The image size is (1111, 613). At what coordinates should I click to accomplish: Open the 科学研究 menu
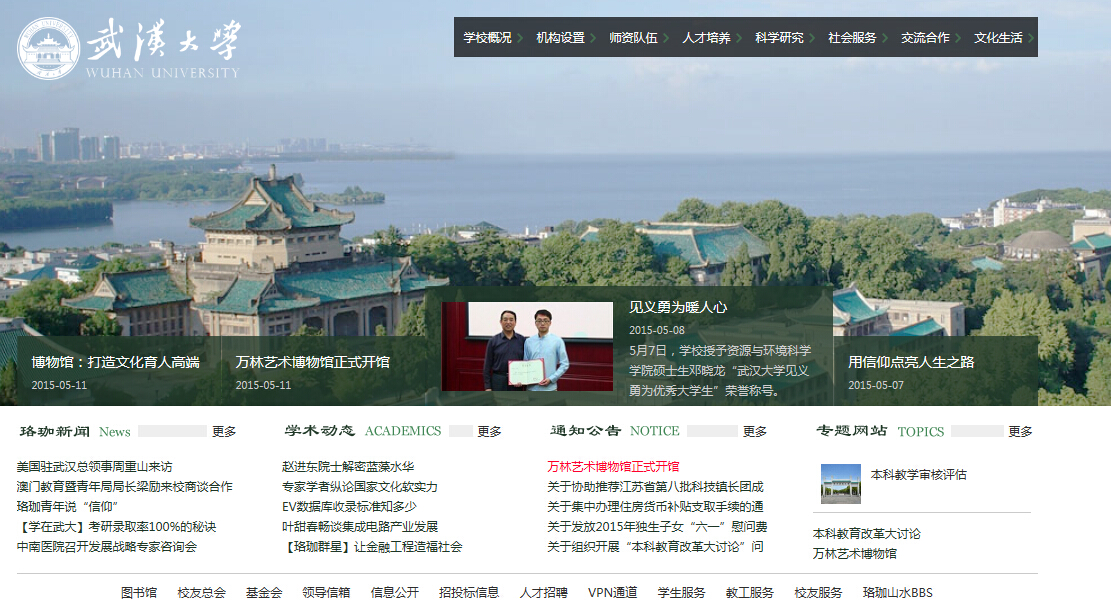(778, 37)
